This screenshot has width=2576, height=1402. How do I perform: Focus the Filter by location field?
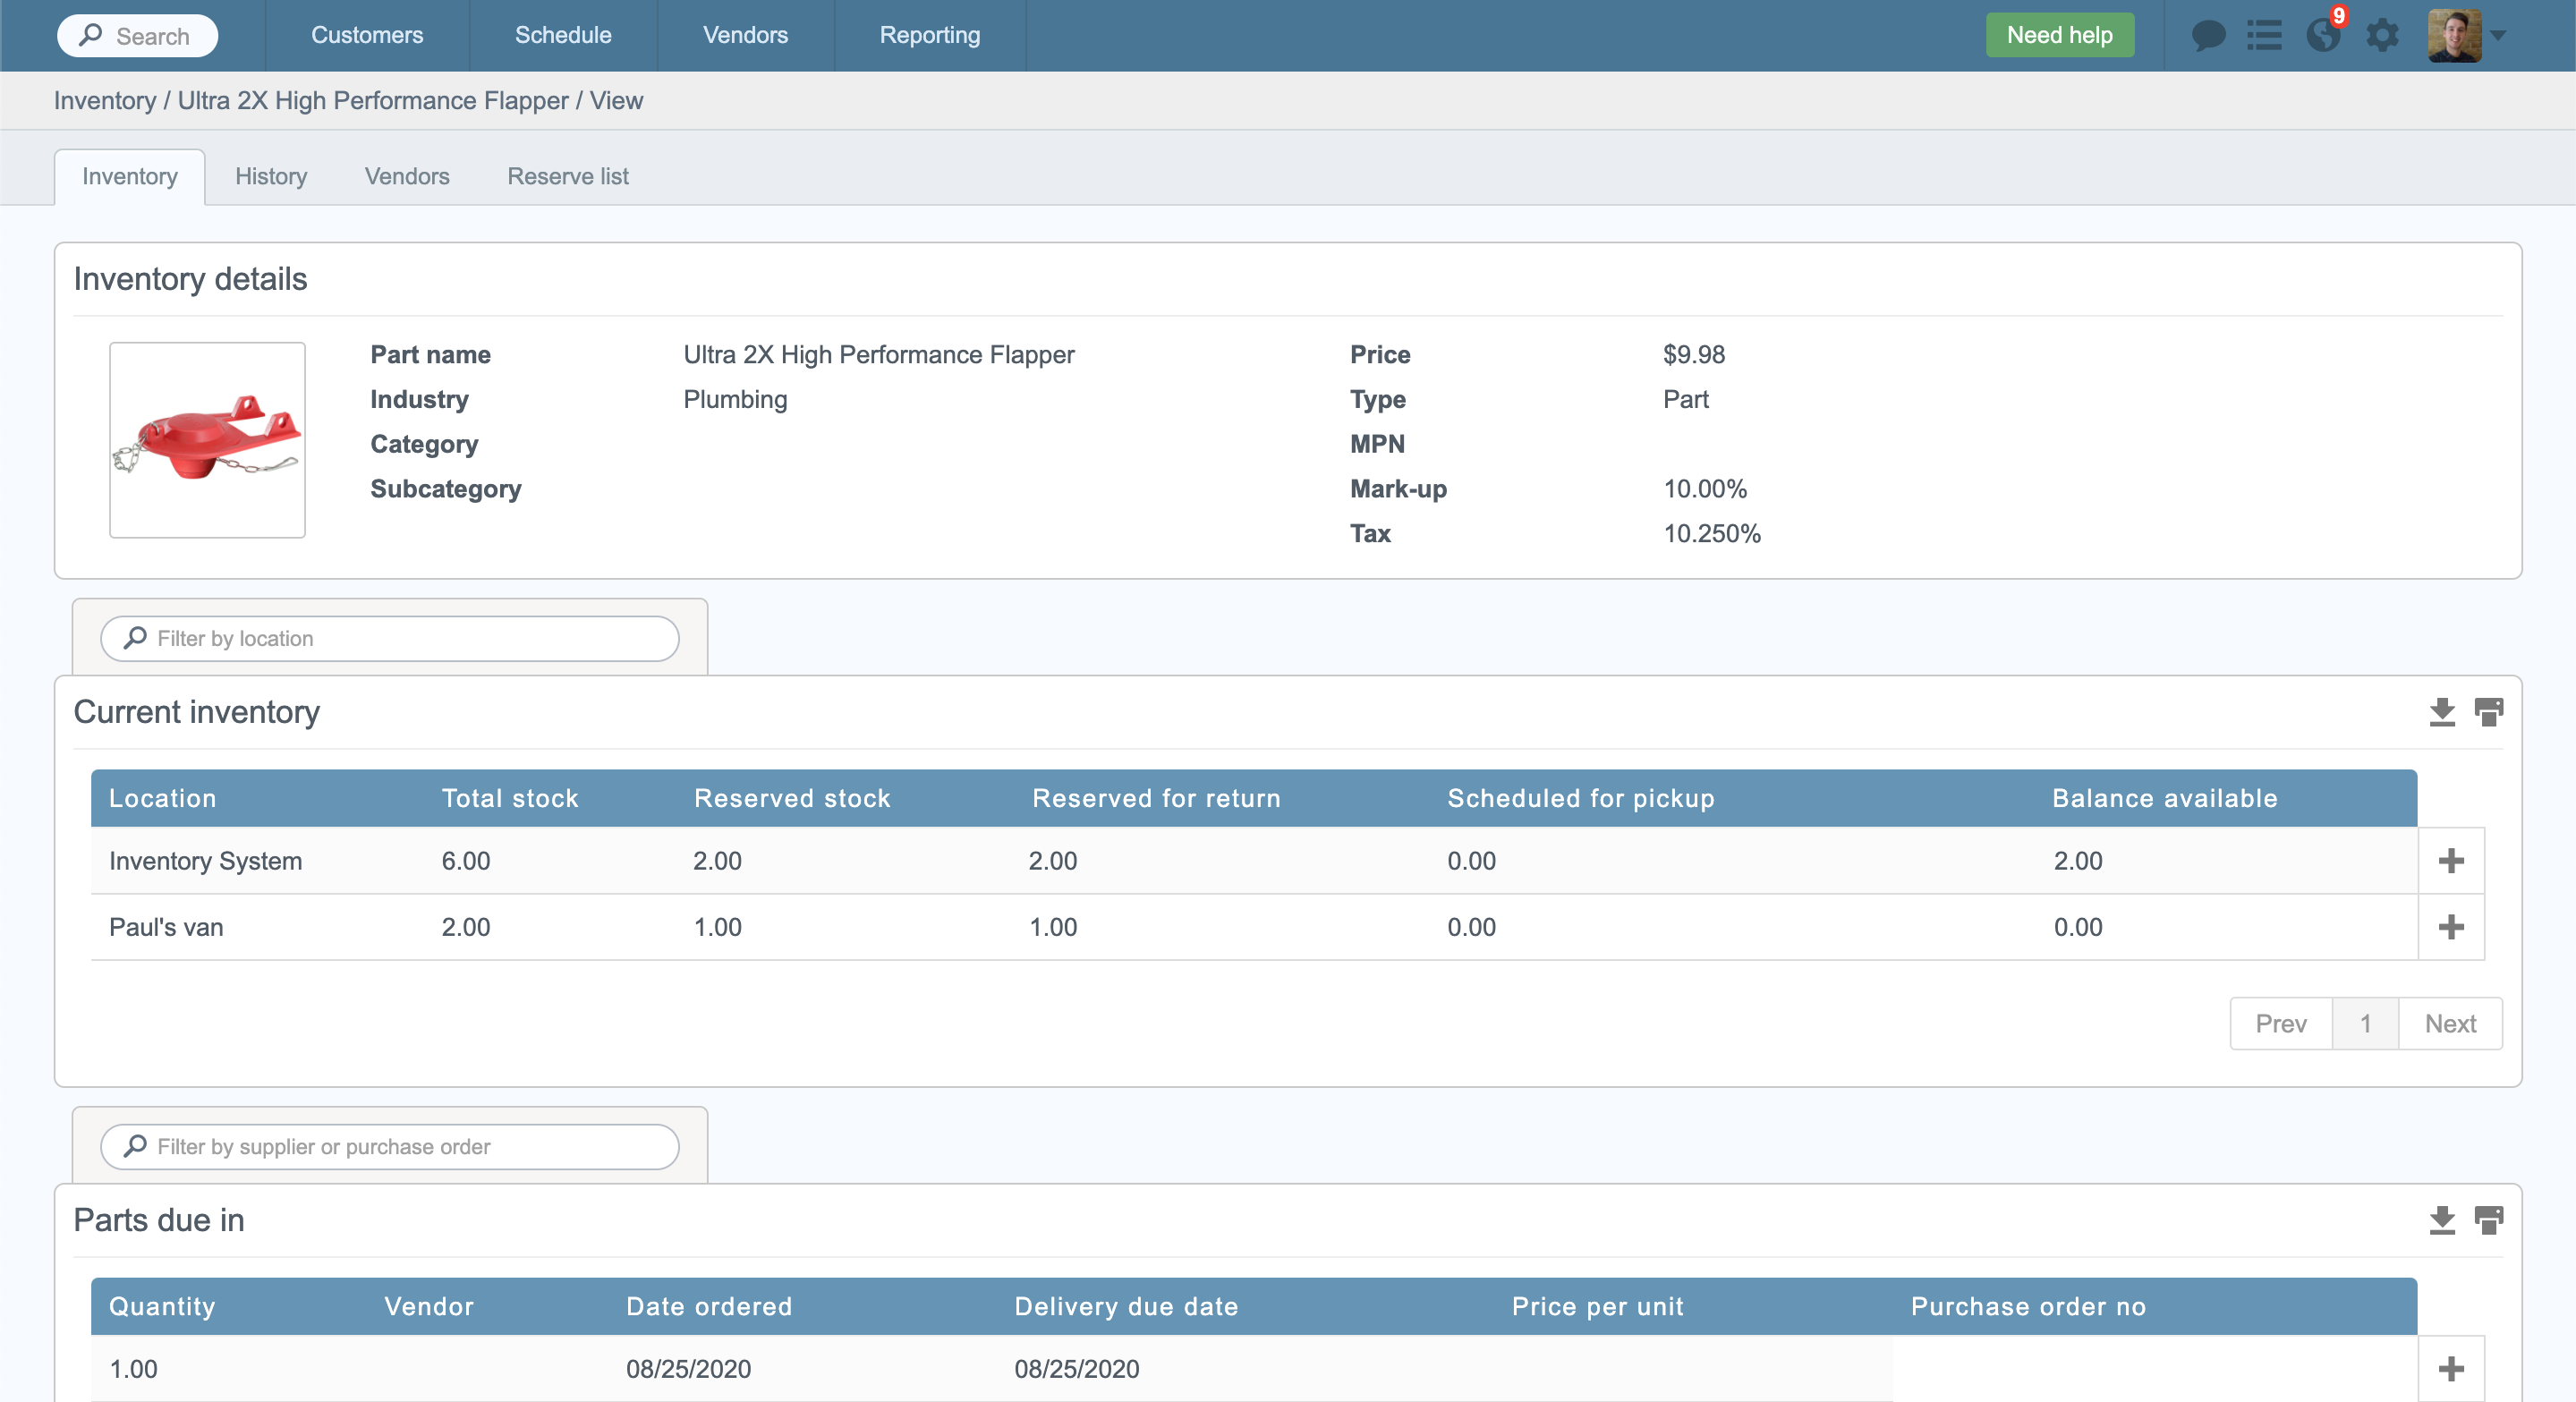[x=390, y=638]
